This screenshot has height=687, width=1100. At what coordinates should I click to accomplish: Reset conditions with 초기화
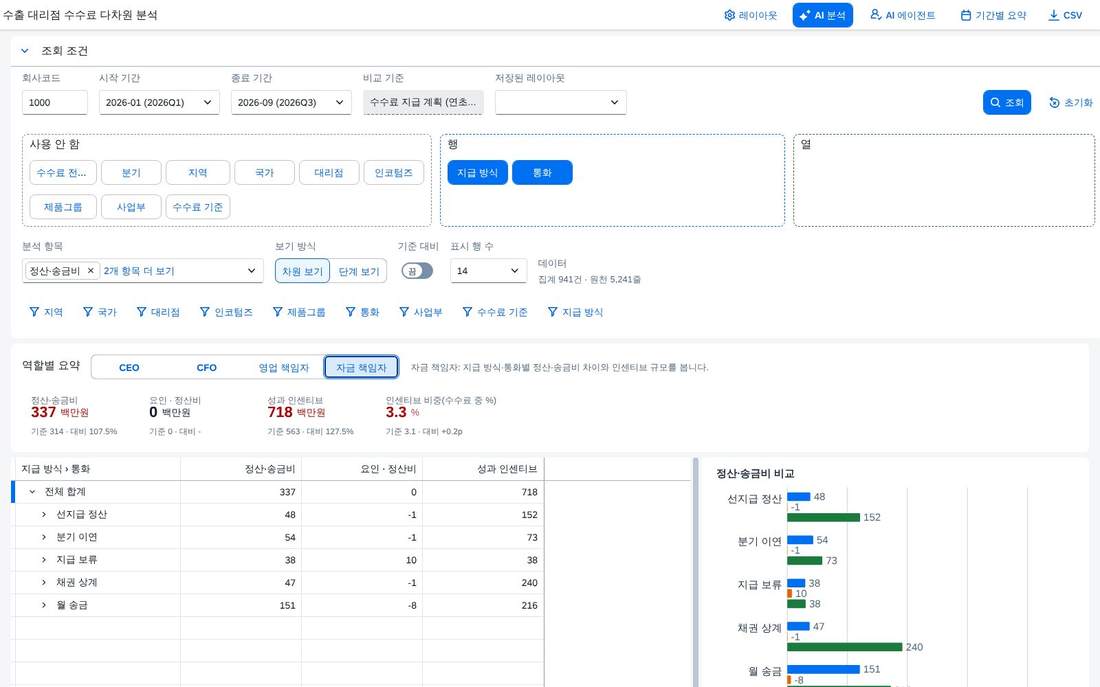point(1071,102)
